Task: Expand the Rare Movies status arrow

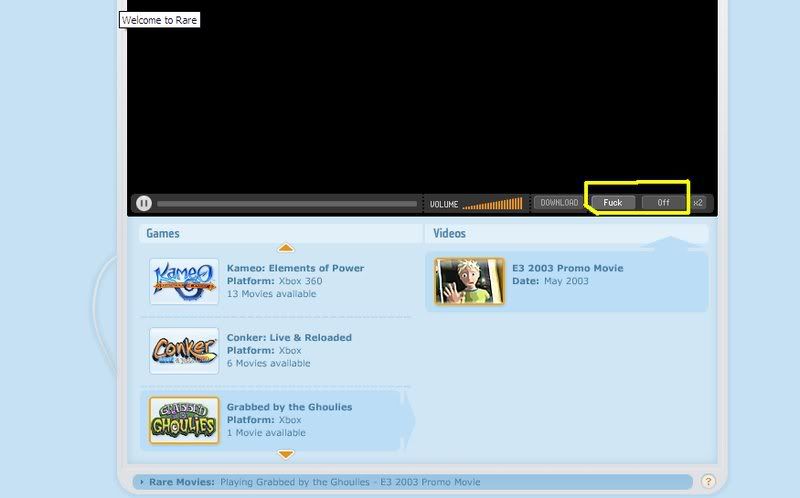Action: point(141,482)
